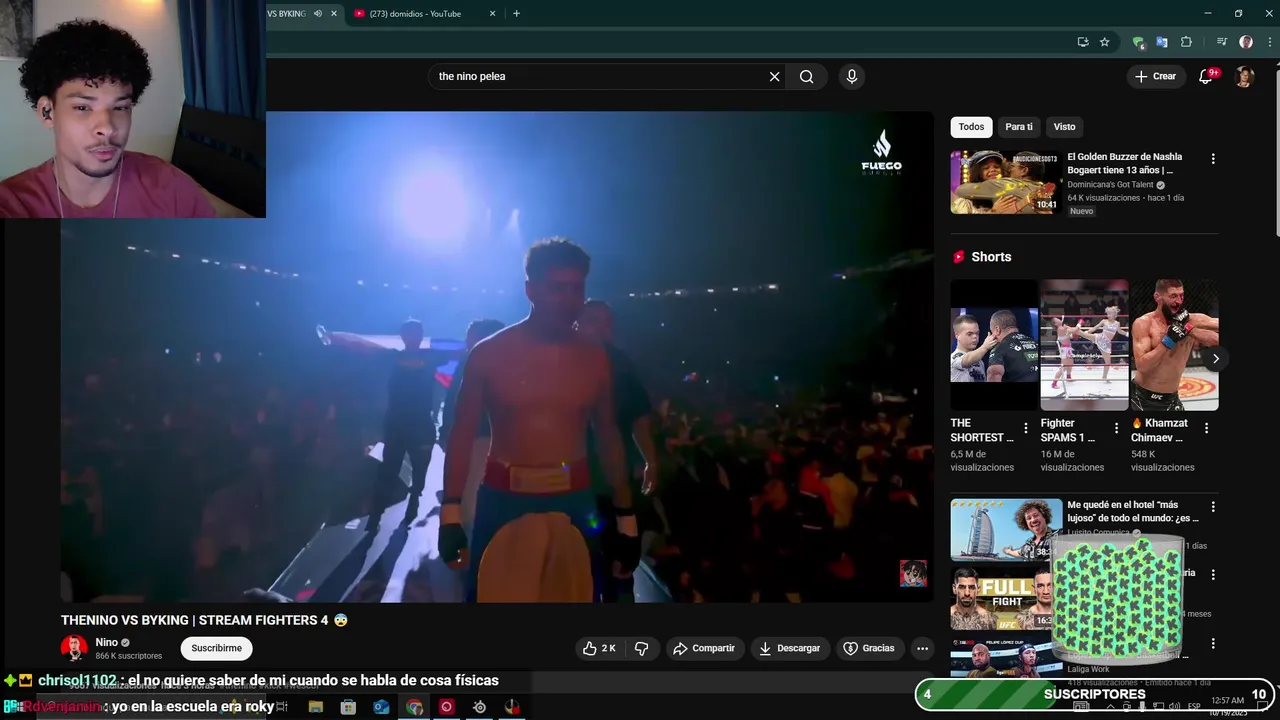Select the Para ti filter chip
This screenshot has height=720, width=1280.
coord(1019,127)
